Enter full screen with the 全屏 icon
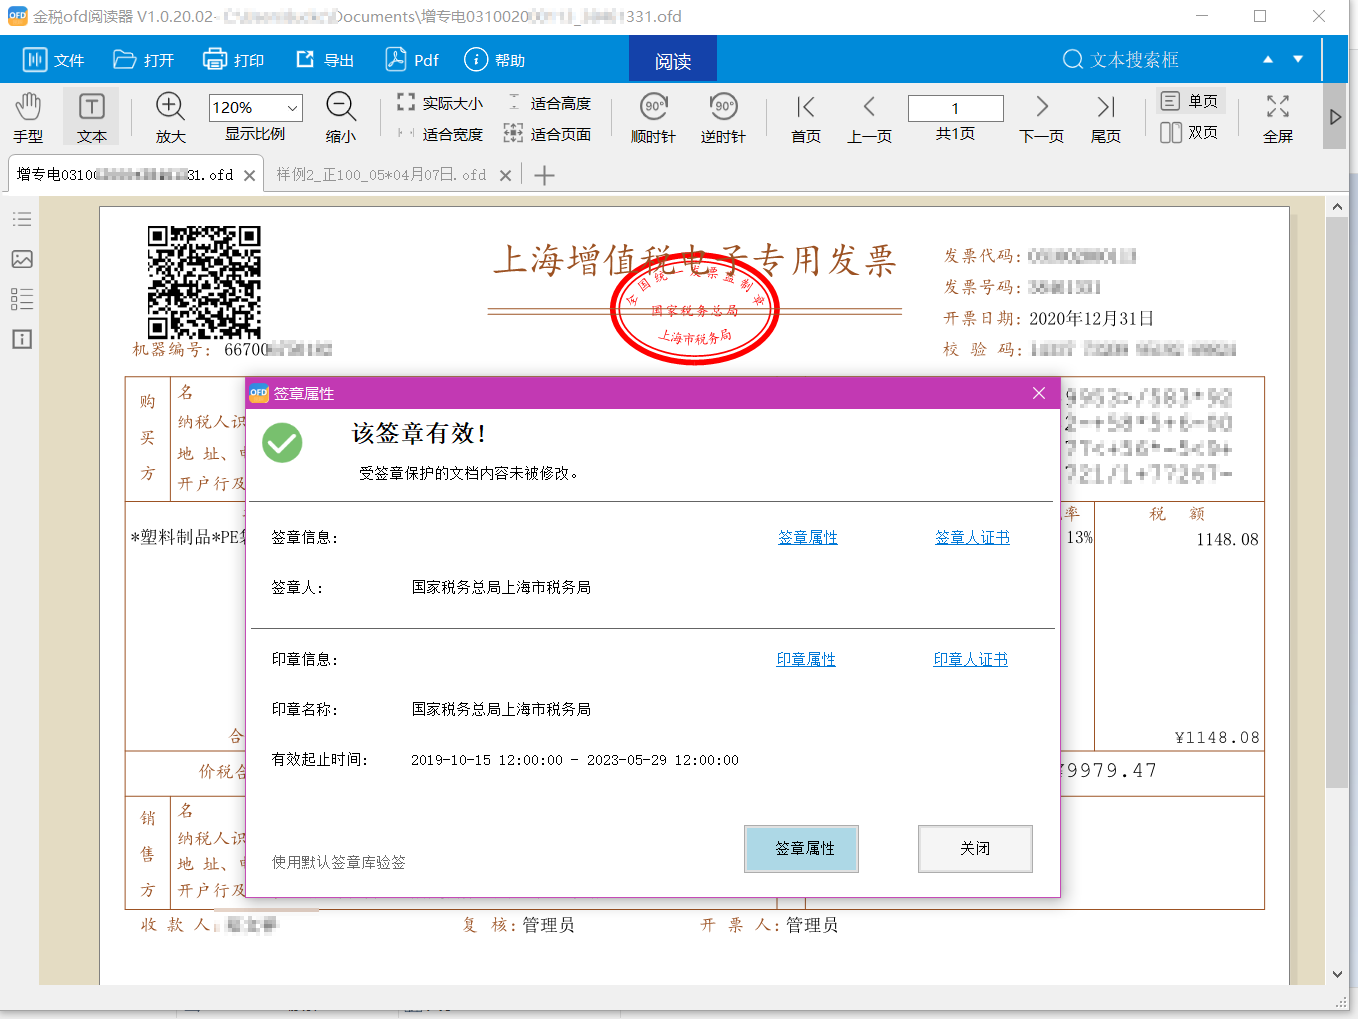Image resolution: width=1360 pixels, height=1020 pixels. (1277, 116)
